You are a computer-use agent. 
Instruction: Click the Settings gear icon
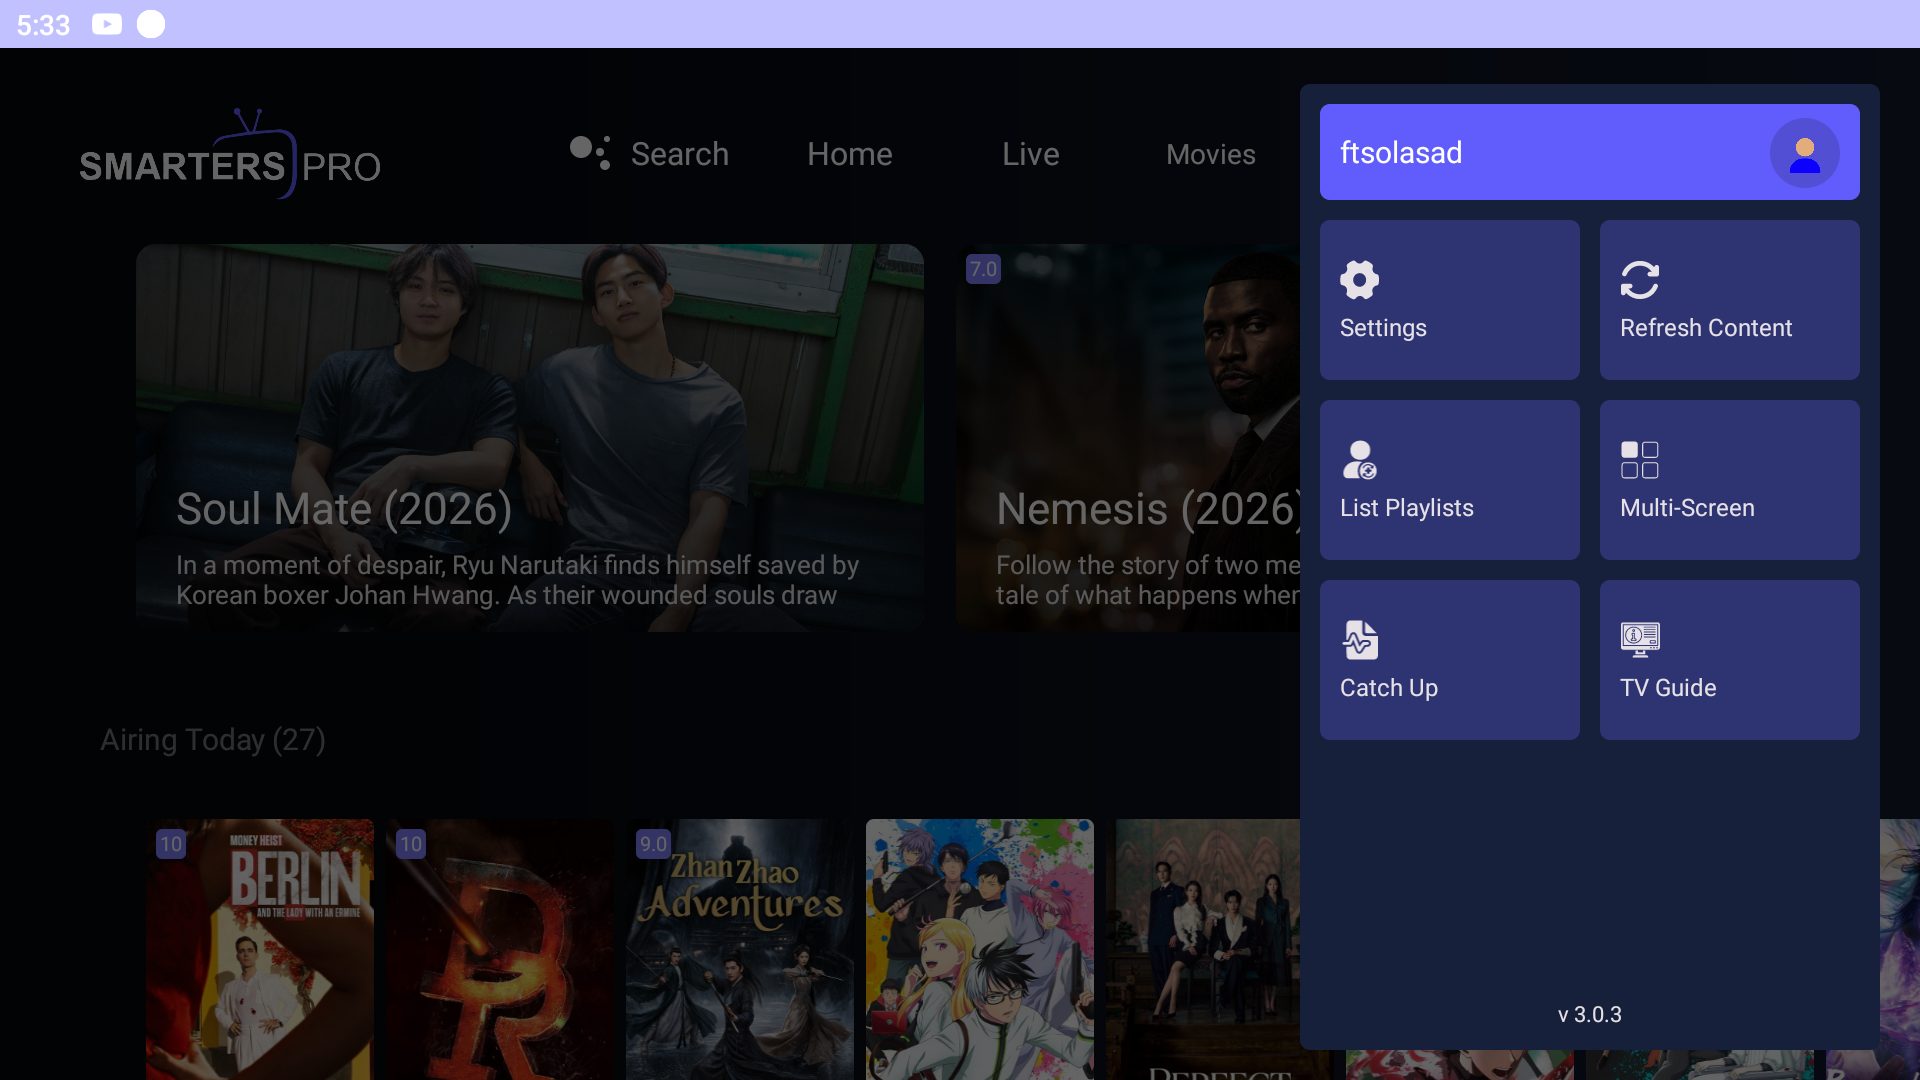(x=1359, y=280)
